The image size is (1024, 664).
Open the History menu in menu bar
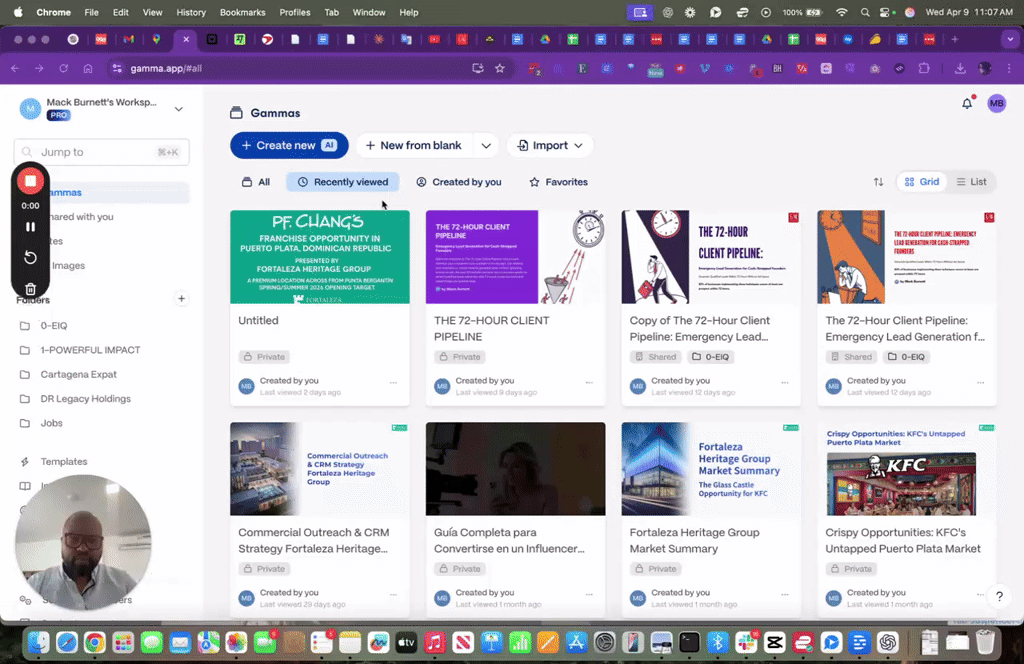(x=191, y=12)
